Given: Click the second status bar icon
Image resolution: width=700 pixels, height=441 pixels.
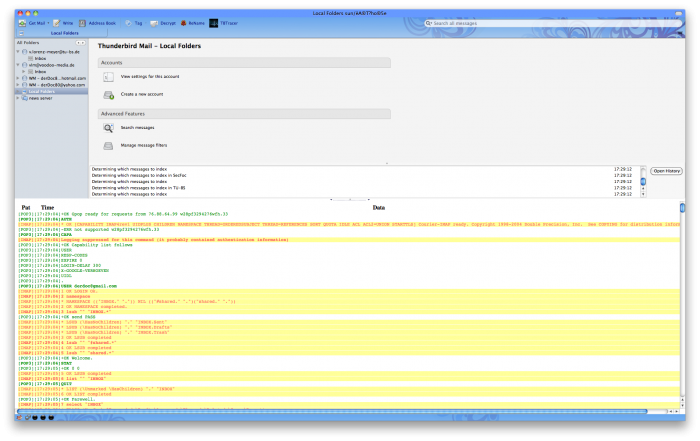Looking at the screenshot, I should coord(28,417).
